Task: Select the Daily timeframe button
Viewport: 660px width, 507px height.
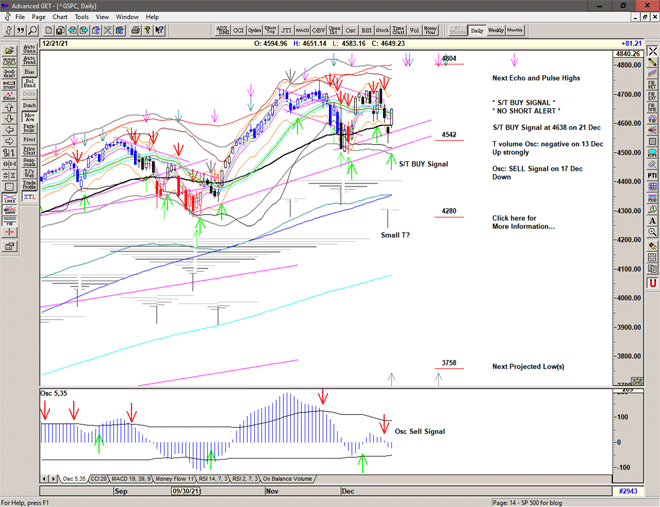Action: pyautogui.click(x=477, y=30)
